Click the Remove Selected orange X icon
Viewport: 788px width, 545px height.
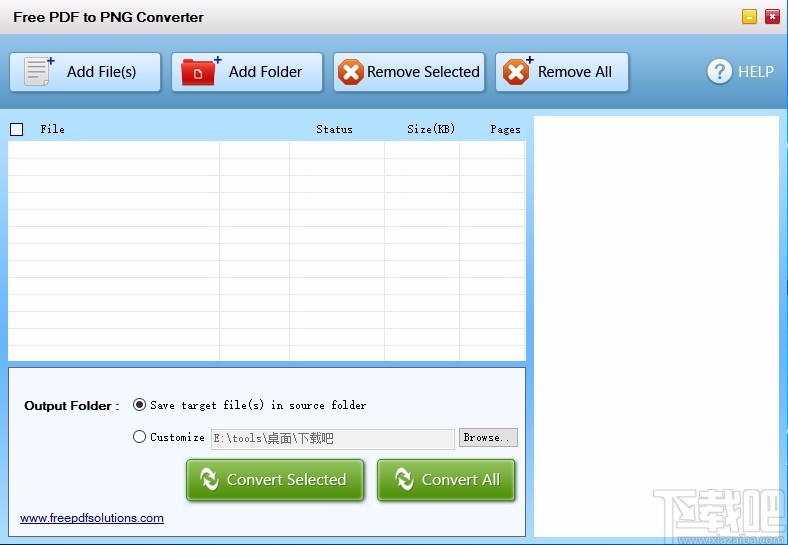point(350,72)
